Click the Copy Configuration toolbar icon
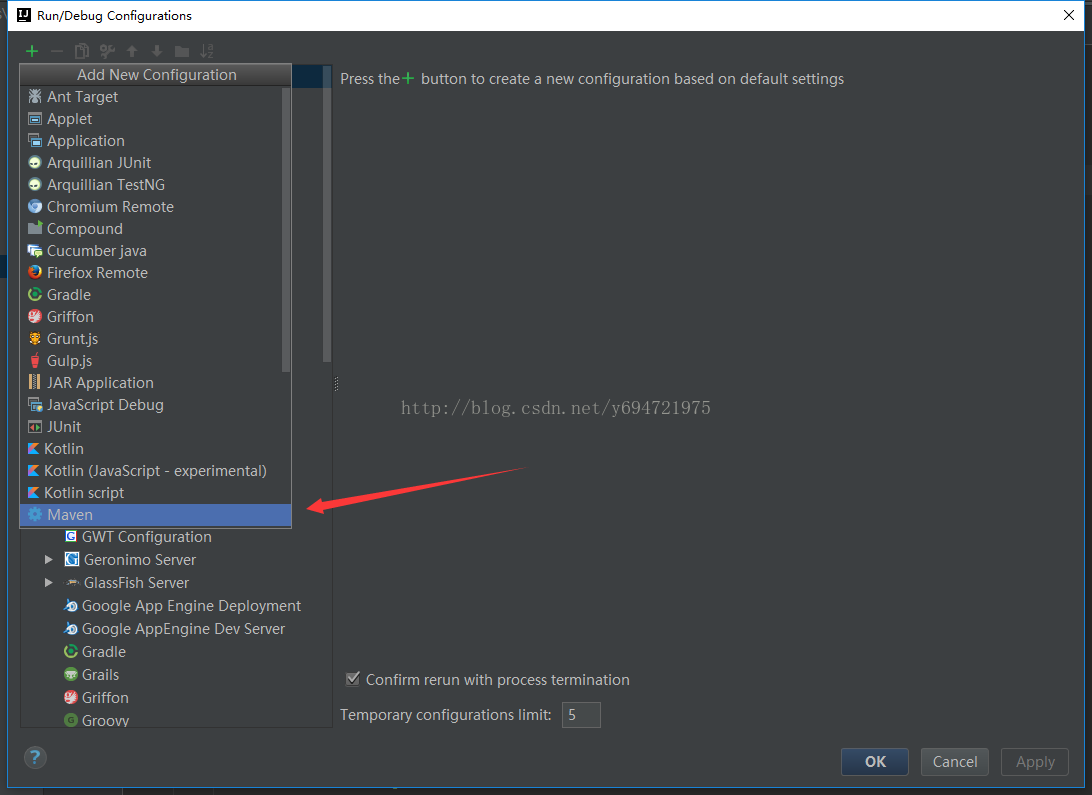The height and width of the screenshot is (795, 1092). 82,51
